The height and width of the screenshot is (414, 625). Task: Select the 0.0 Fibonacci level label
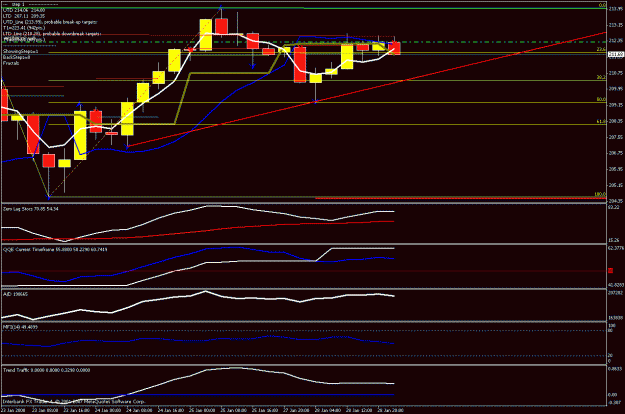[x=602, y=6]
